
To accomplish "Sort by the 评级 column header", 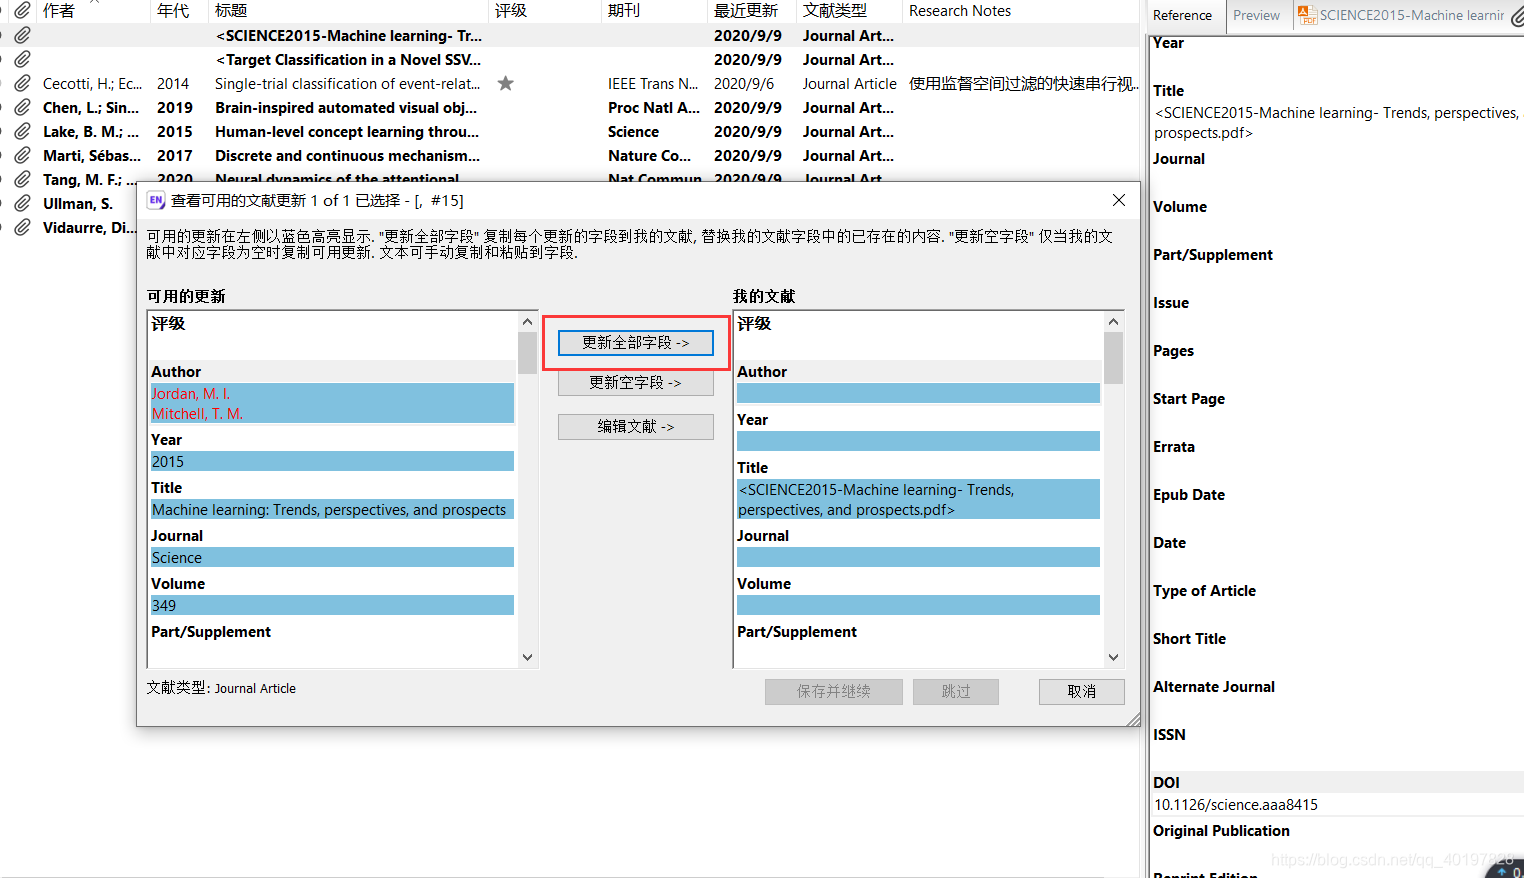I will point(511,10).
